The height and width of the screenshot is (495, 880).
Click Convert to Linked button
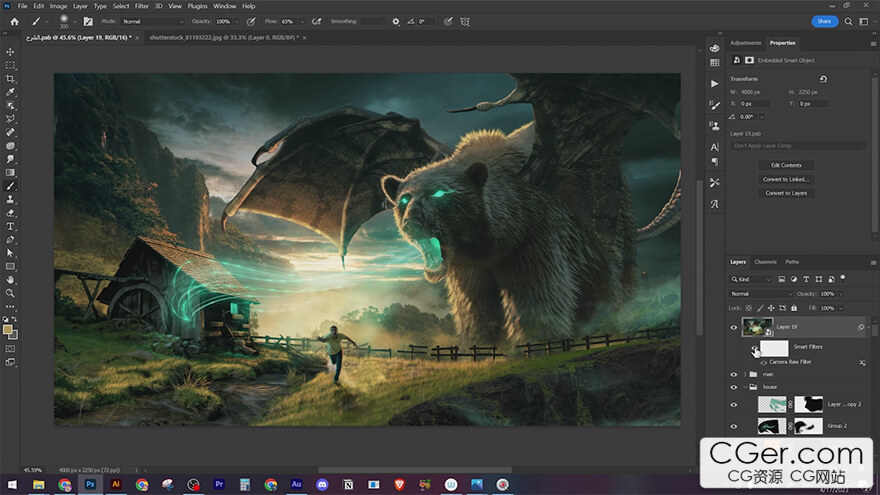pyautogui.click(x=786, y=180)
